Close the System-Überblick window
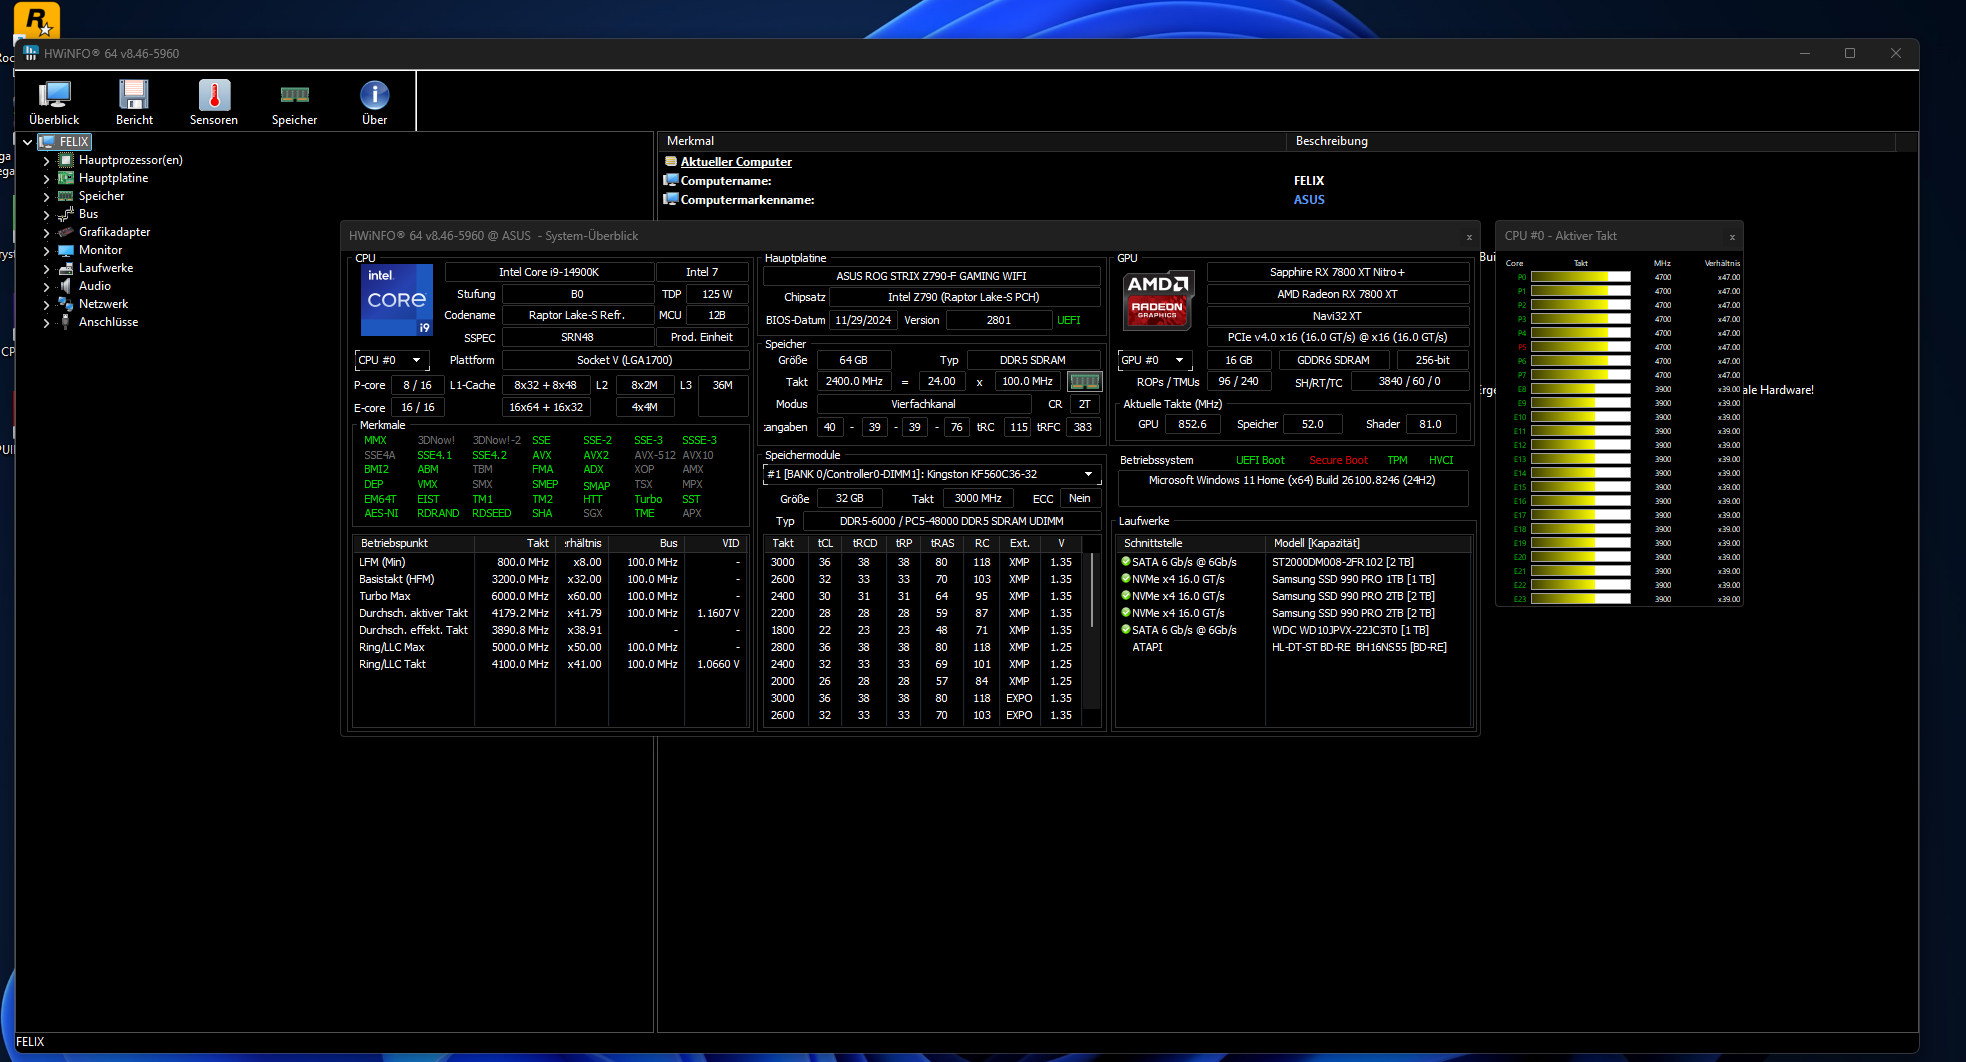 coord(1469,237)
